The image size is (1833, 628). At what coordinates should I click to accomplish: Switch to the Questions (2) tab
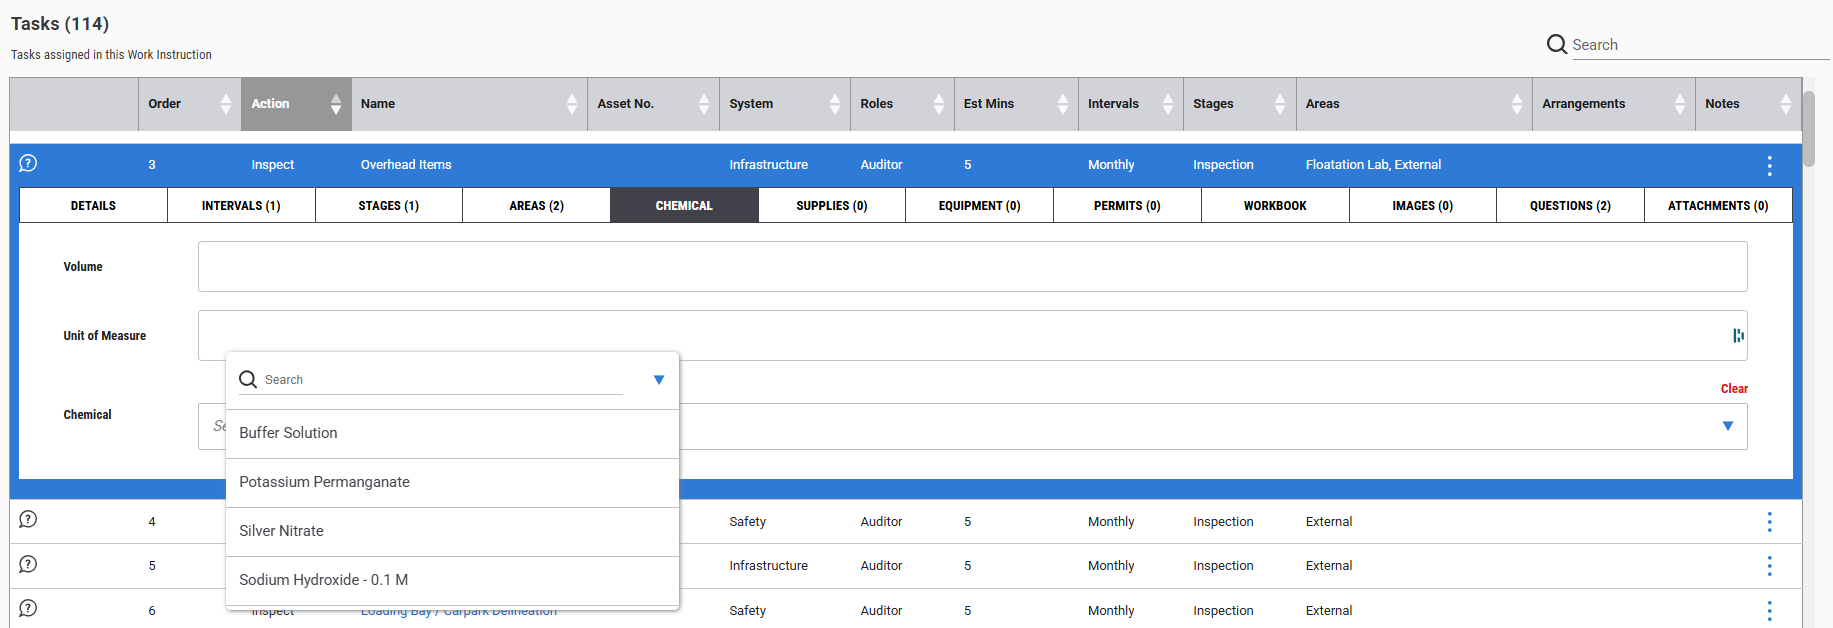point(1569,206)
